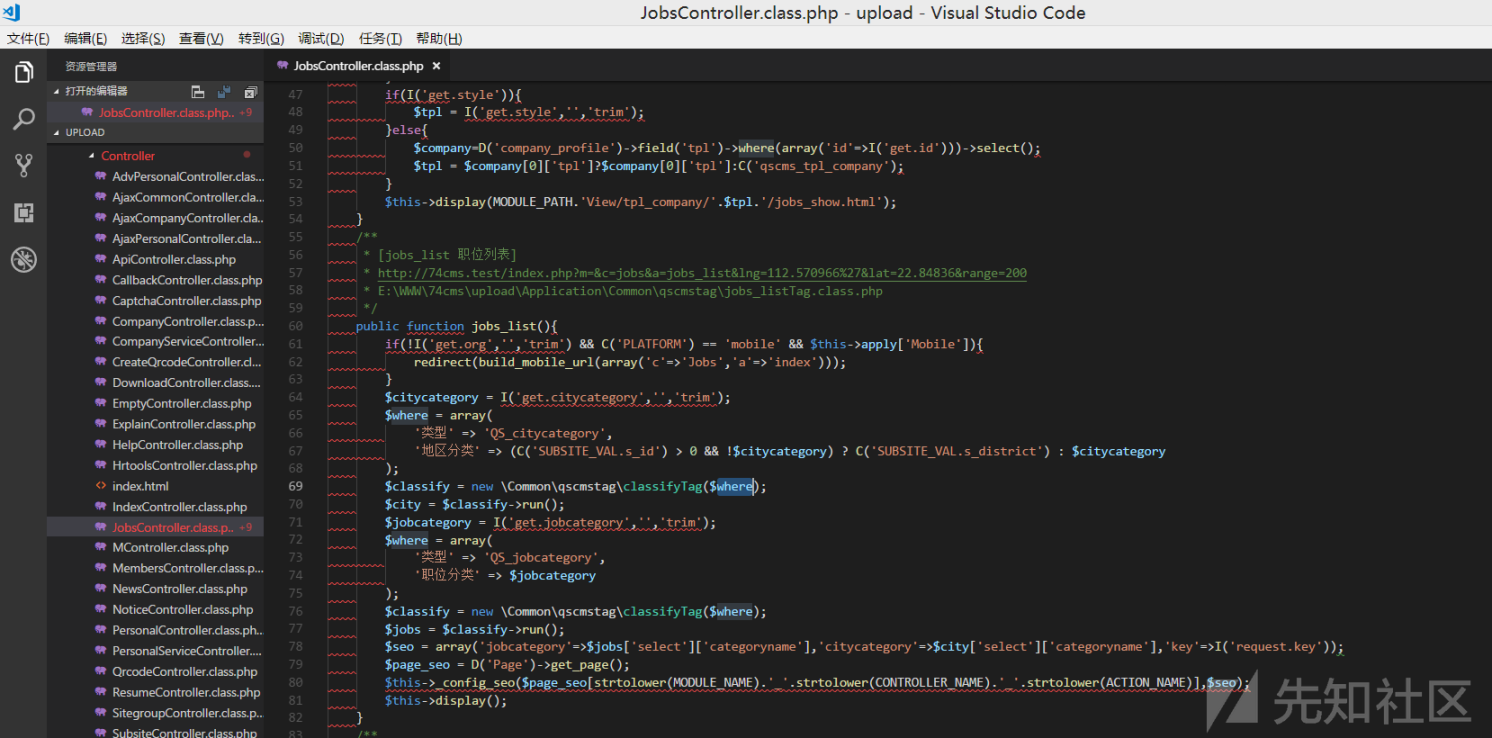Close the JobsController.class.php tab

pos(436,66)
